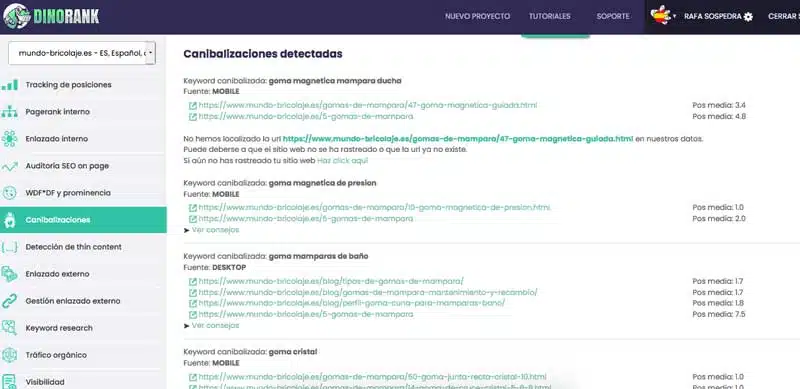Click keyword text goma mamparas de baño
The width and height of the screenshot is (800, 389).
coord(318,256)
